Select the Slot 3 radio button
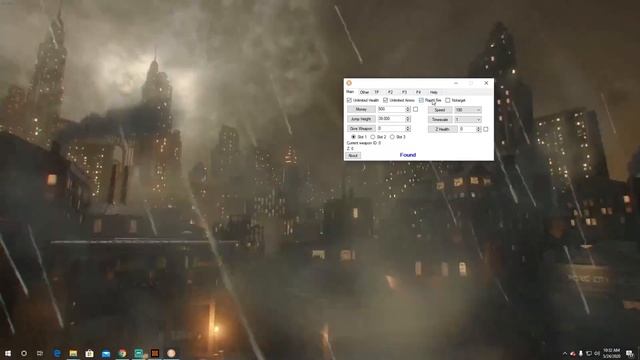The width and height of the screenshot is (640, 360). [392, 137]
